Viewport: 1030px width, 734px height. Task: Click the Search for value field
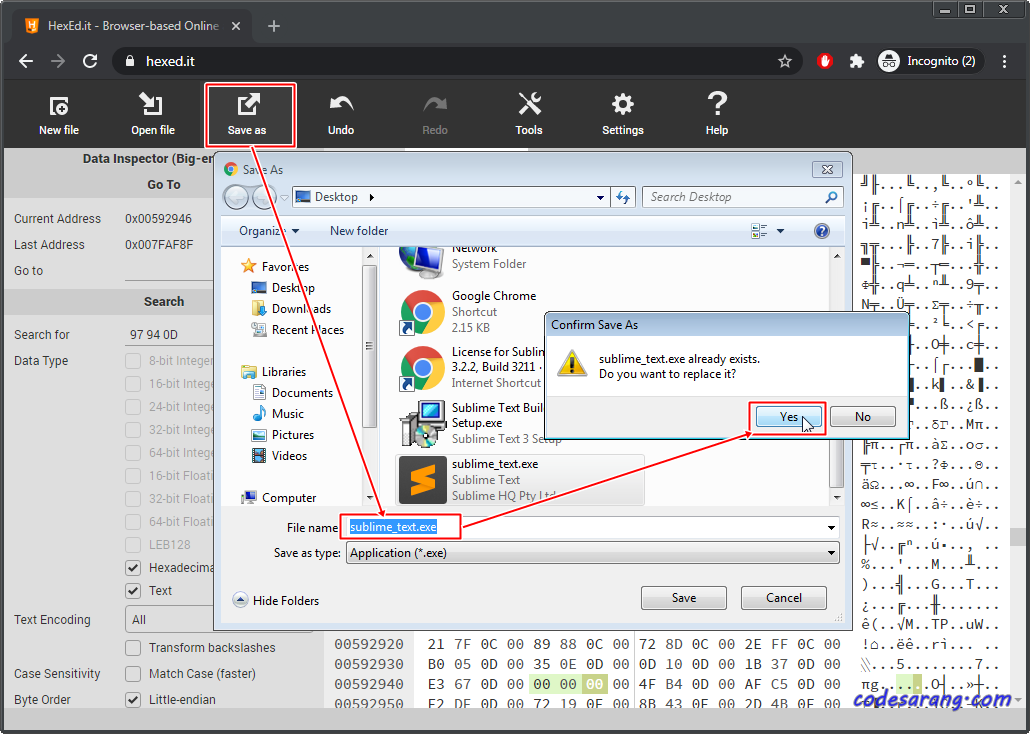click(x=169, y=334)
